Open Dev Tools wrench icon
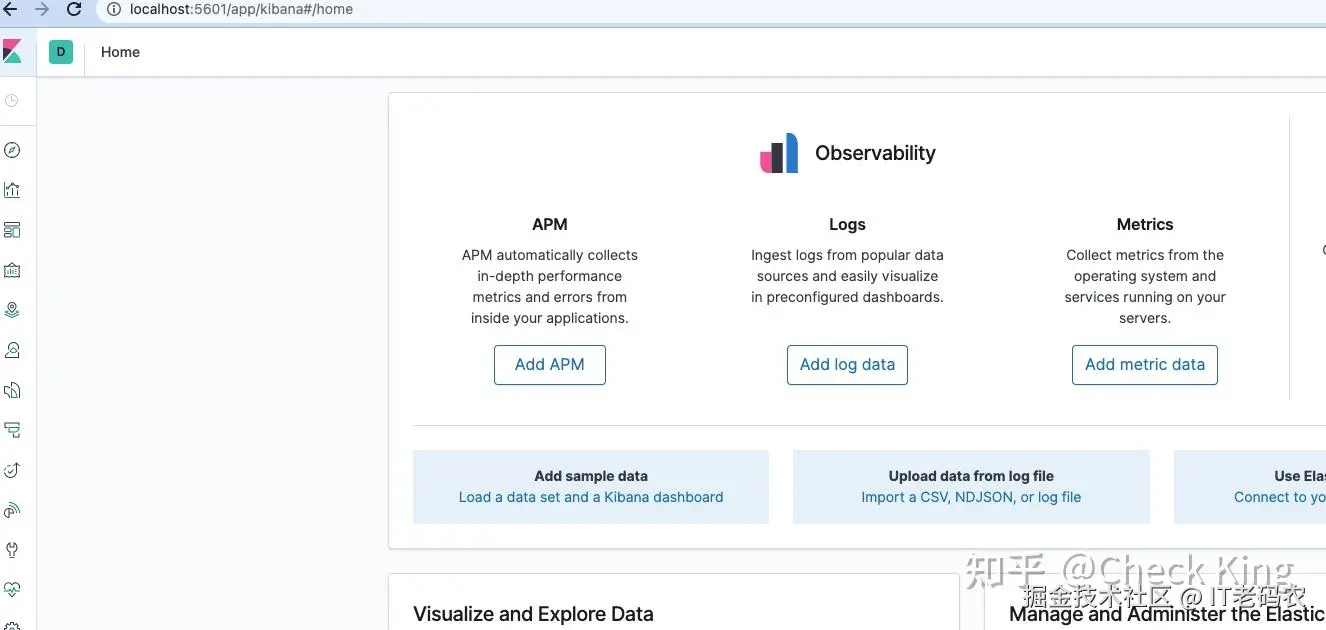The width and height of the screenshot is (1326, 630). pos(12,550)
